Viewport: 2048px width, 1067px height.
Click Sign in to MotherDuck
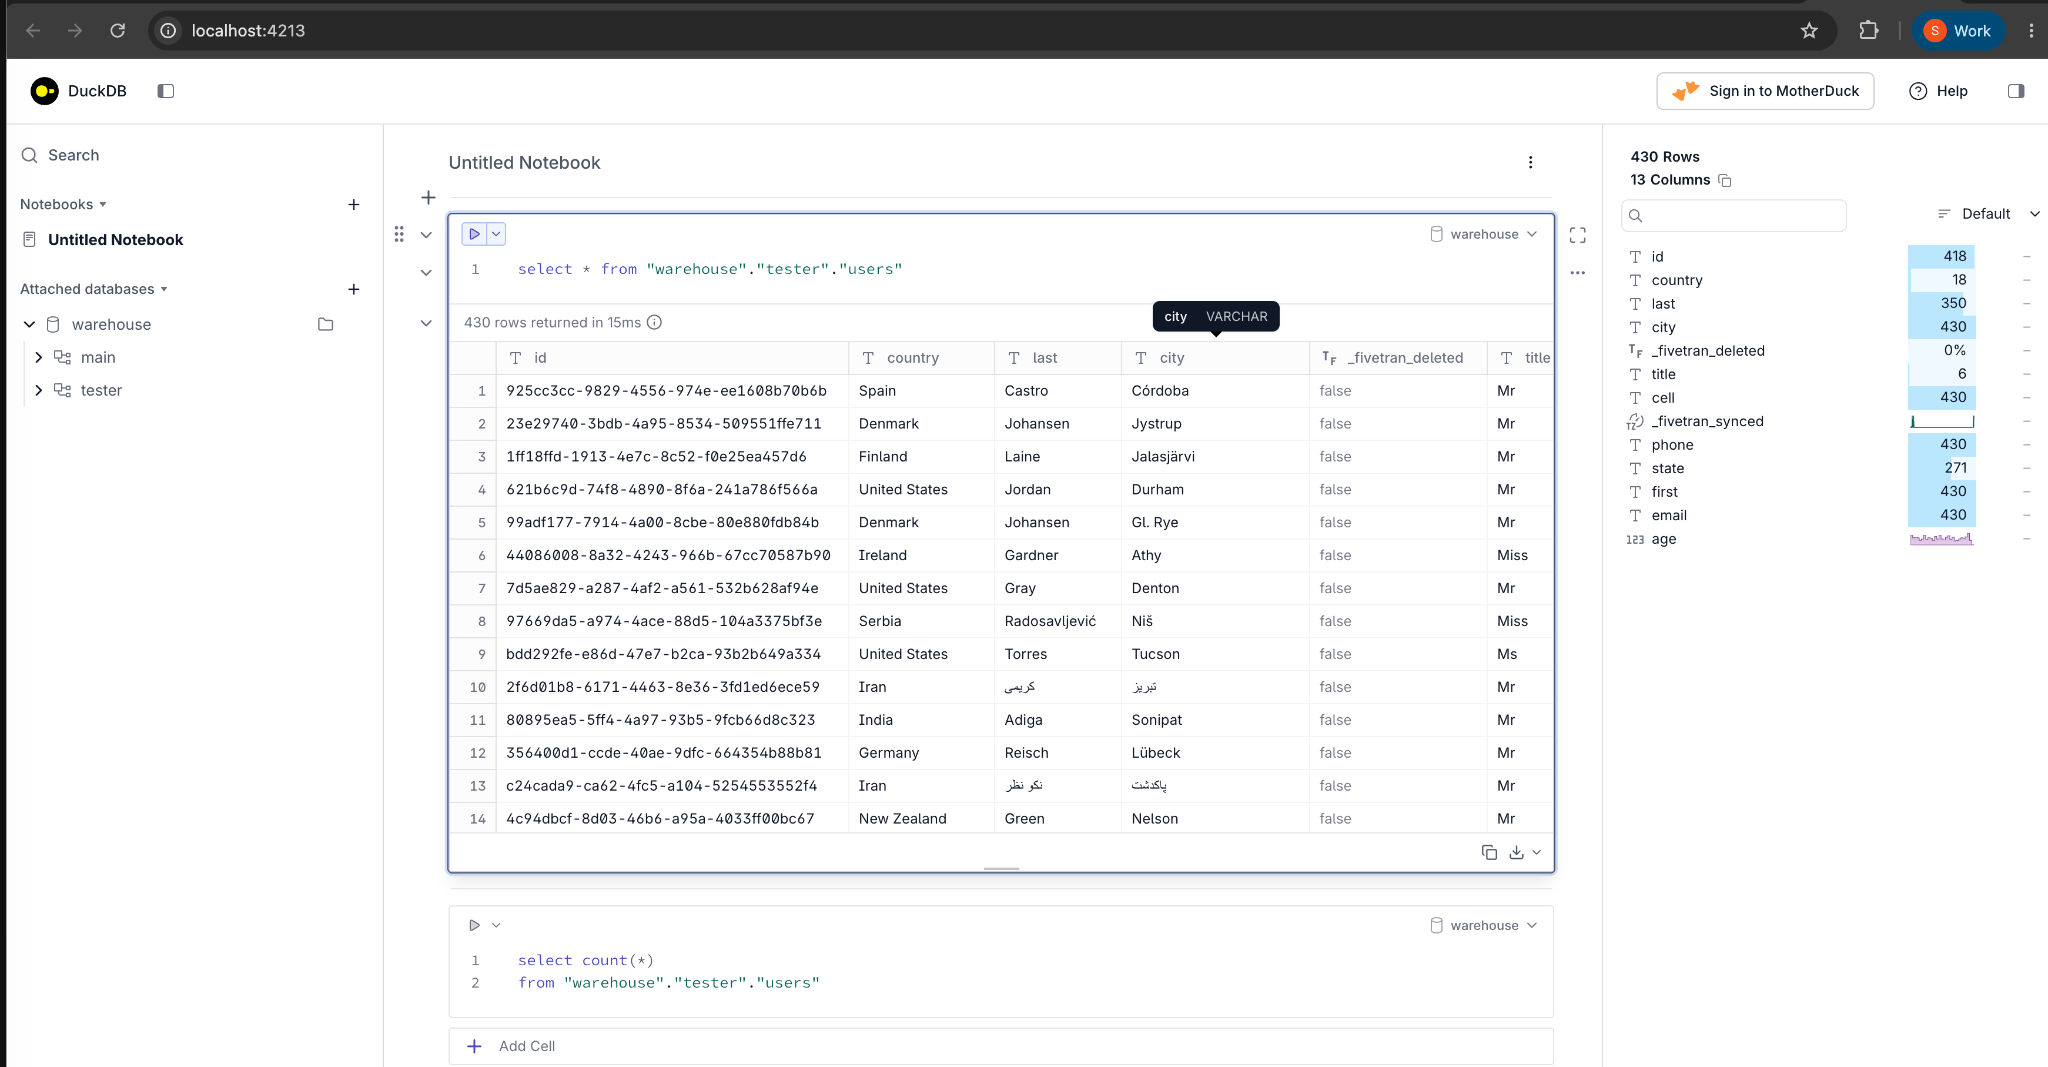click(x=1765, y=91)
